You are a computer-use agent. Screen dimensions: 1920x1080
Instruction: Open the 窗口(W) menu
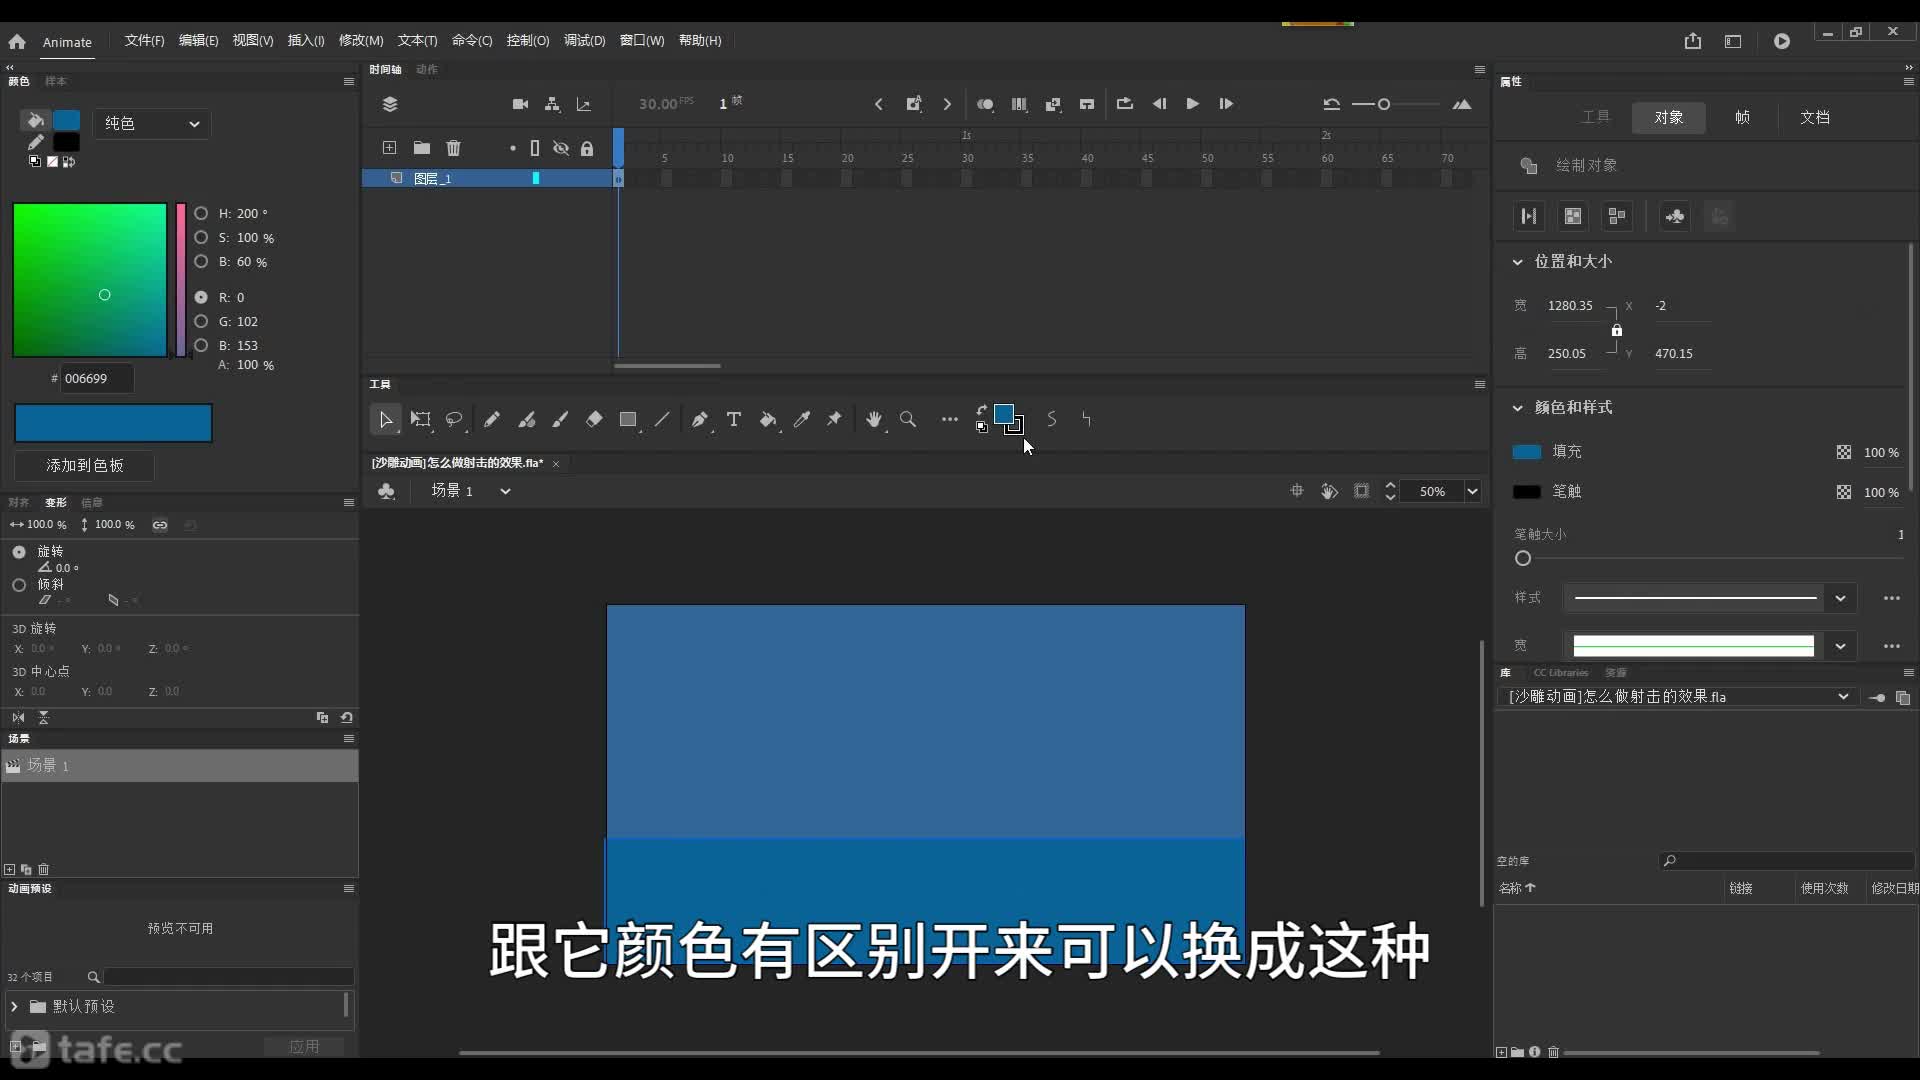[x=642, y=41]
